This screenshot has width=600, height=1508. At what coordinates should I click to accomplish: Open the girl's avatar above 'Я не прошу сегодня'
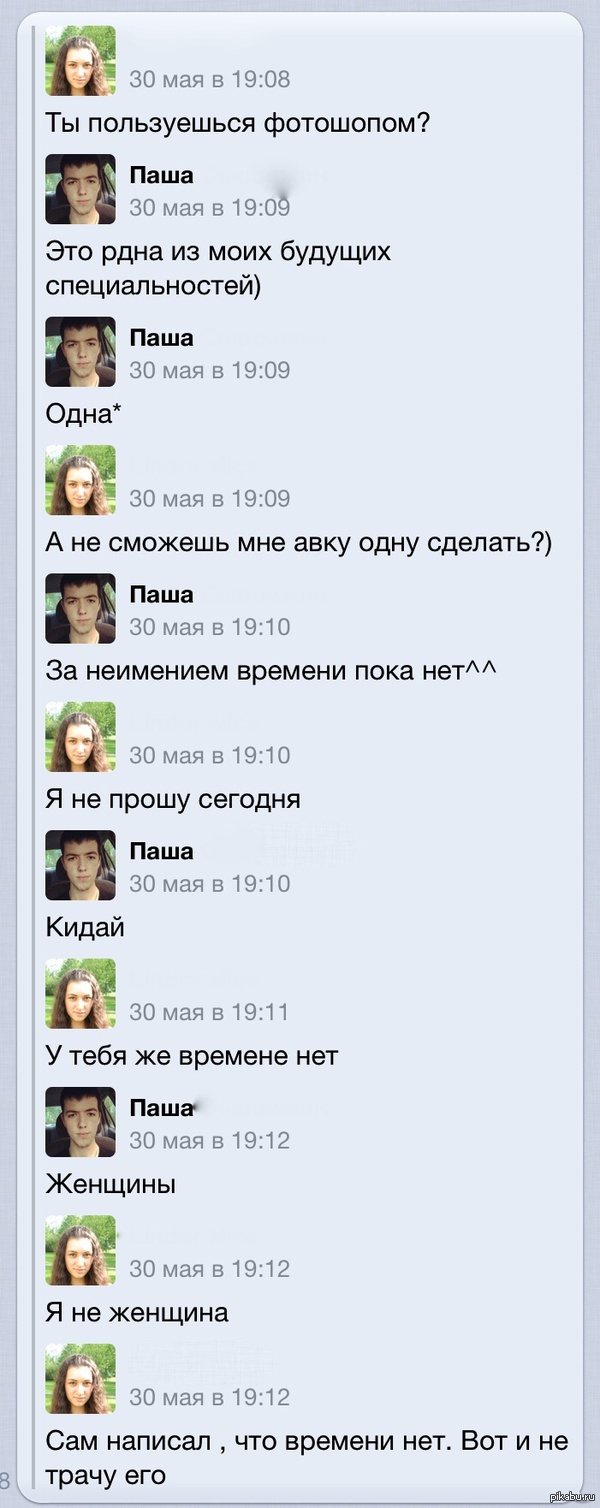(80, 737)
